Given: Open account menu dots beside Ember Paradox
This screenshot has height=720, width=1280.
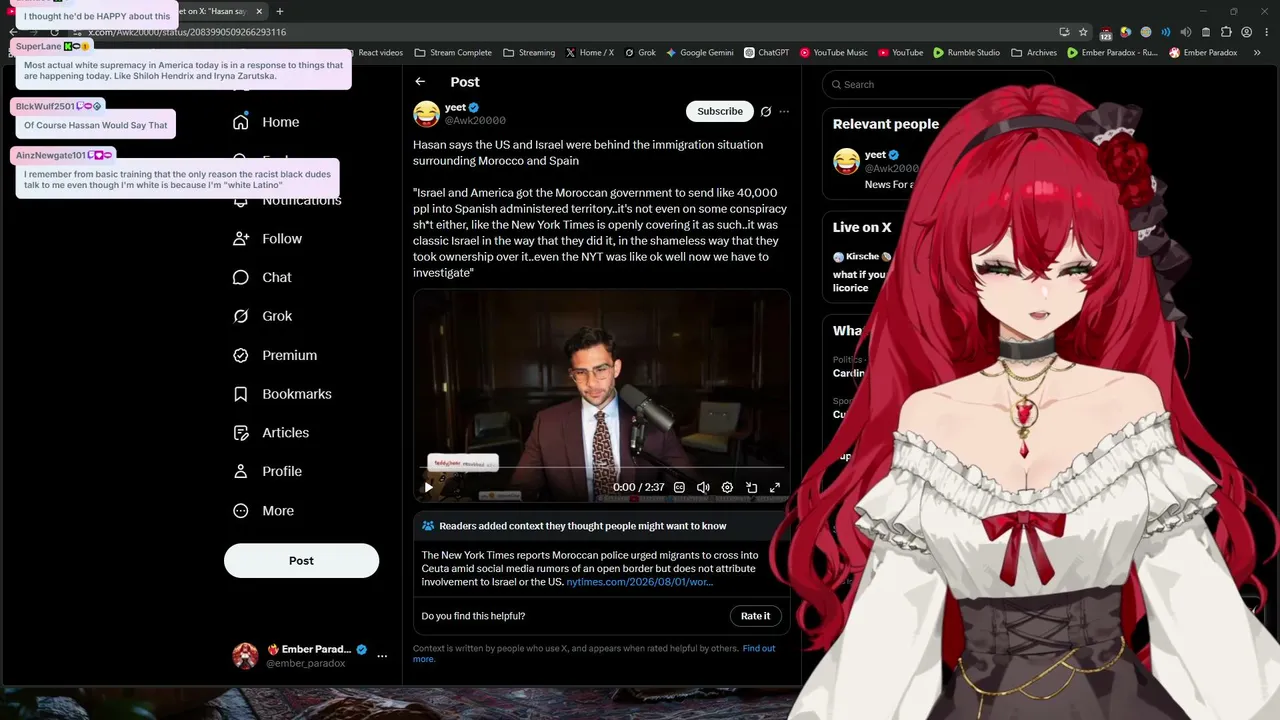Looking at the screenshot, I should [382, 656].
